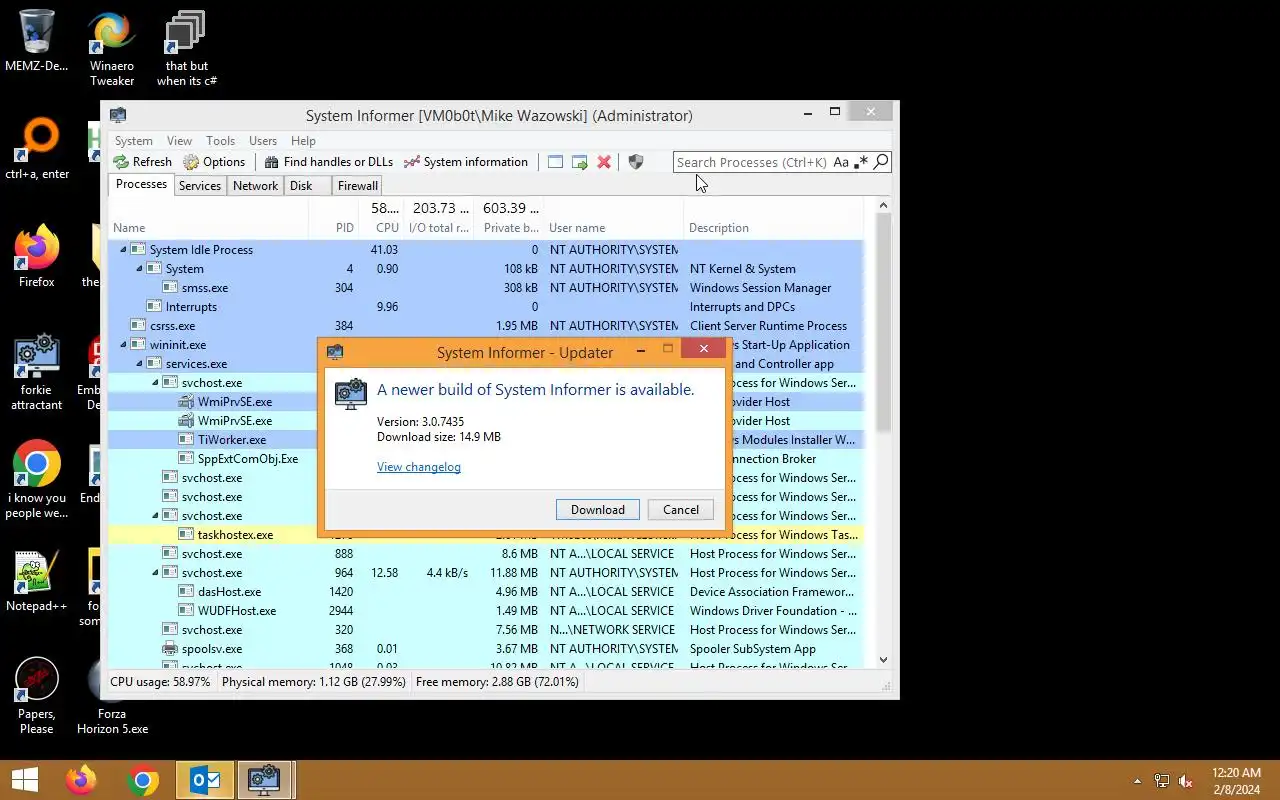Select the taskhostex.exe row
The height and width of the screenshot is (800, 1280).
point(235,535)
